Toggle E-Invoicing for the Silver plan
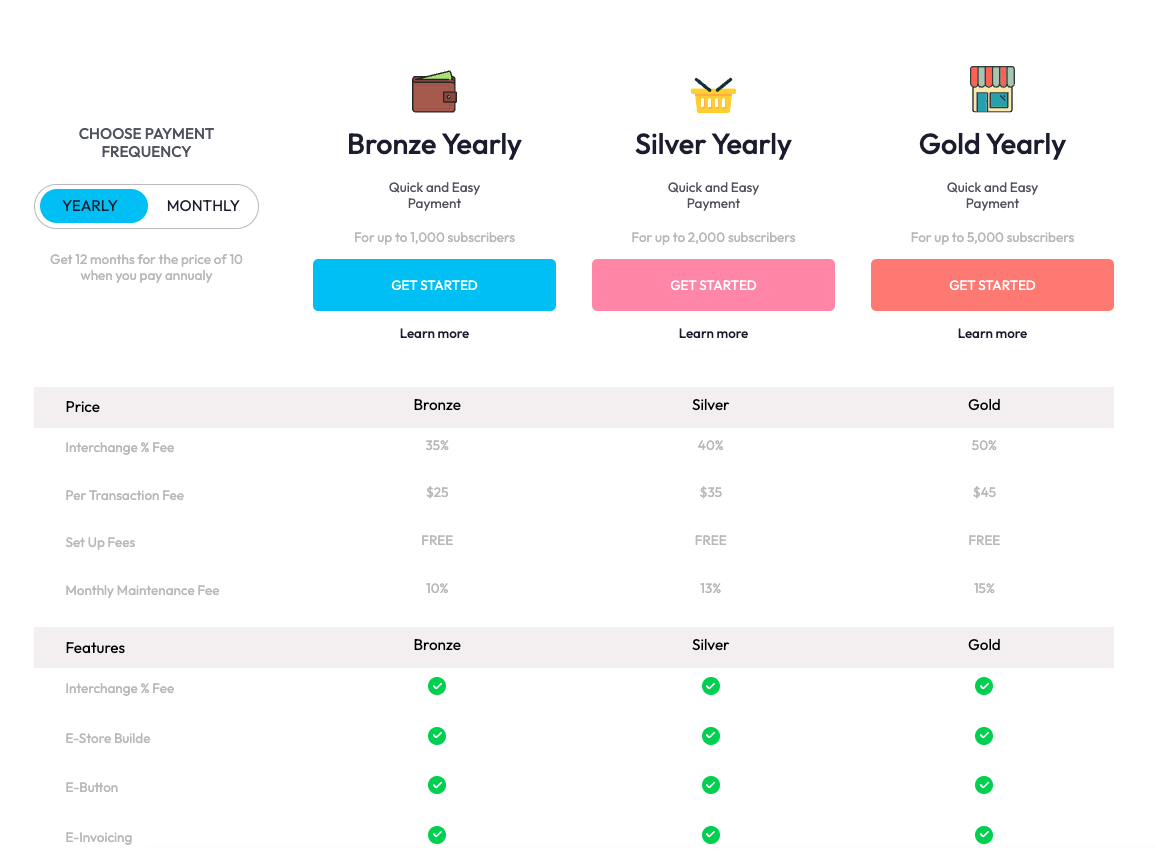 [x=711, y=835]
